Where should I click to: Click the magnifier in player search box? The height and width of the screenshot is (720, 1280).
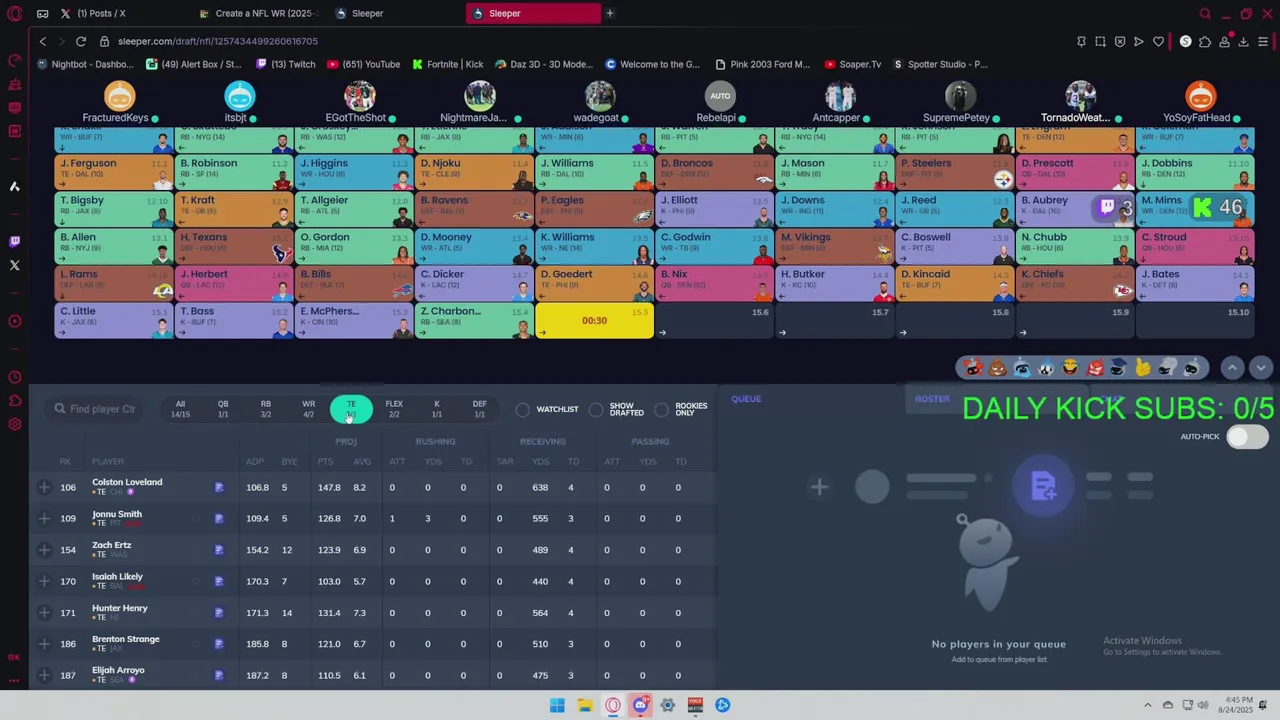pos(60,409)
